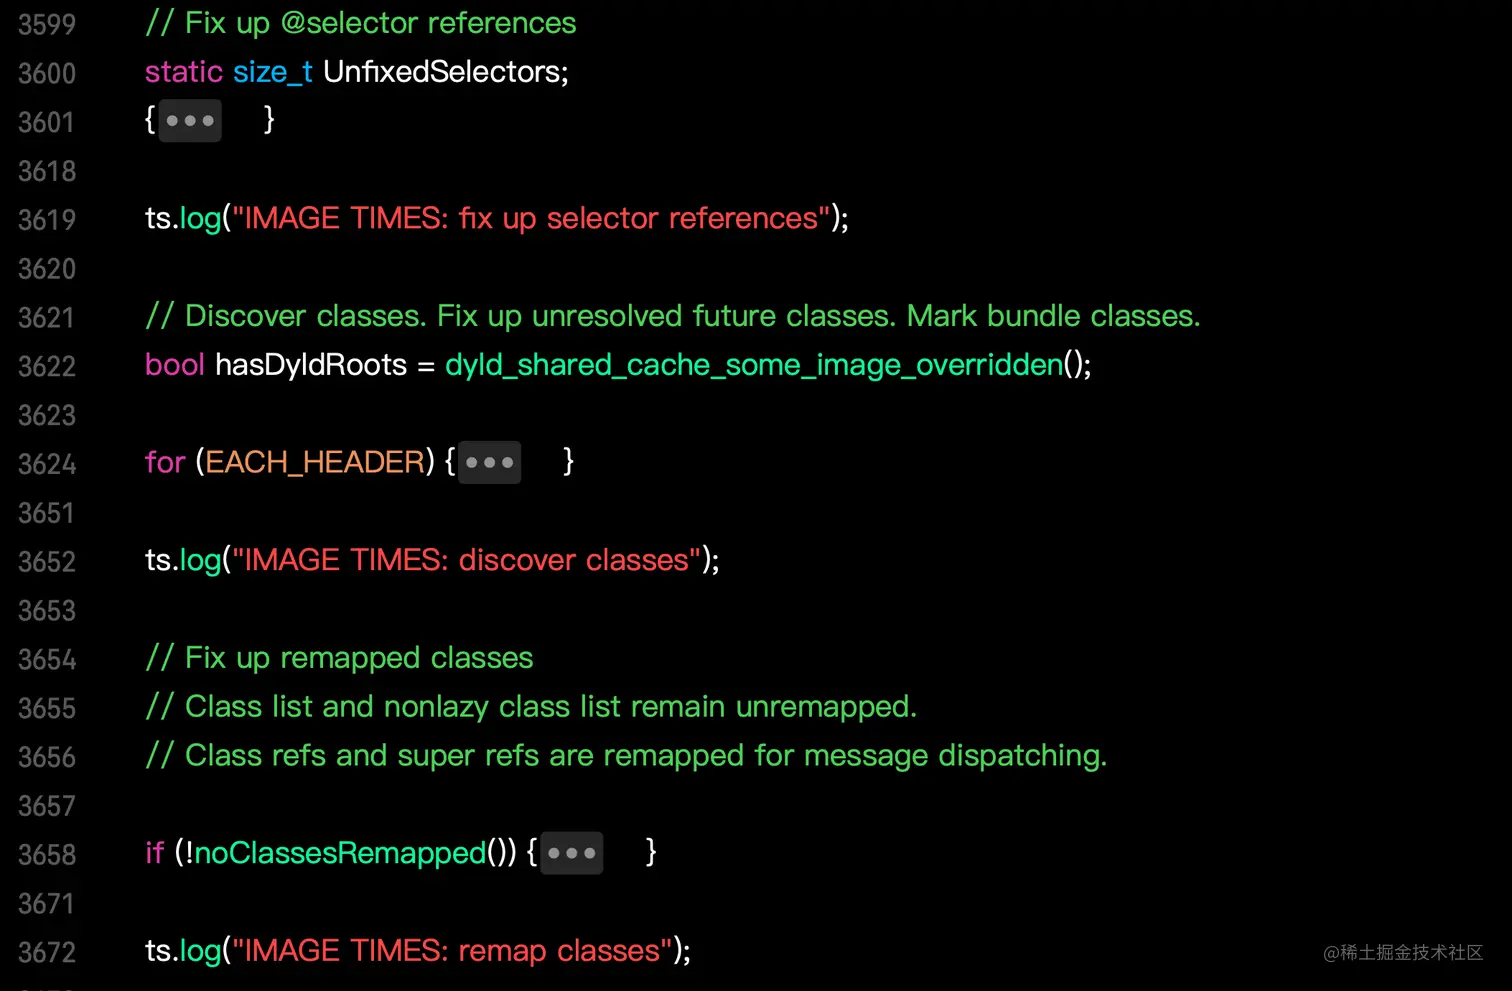Click the size_t type keyword
This screenshot has height=991, width=1512.
272,72
